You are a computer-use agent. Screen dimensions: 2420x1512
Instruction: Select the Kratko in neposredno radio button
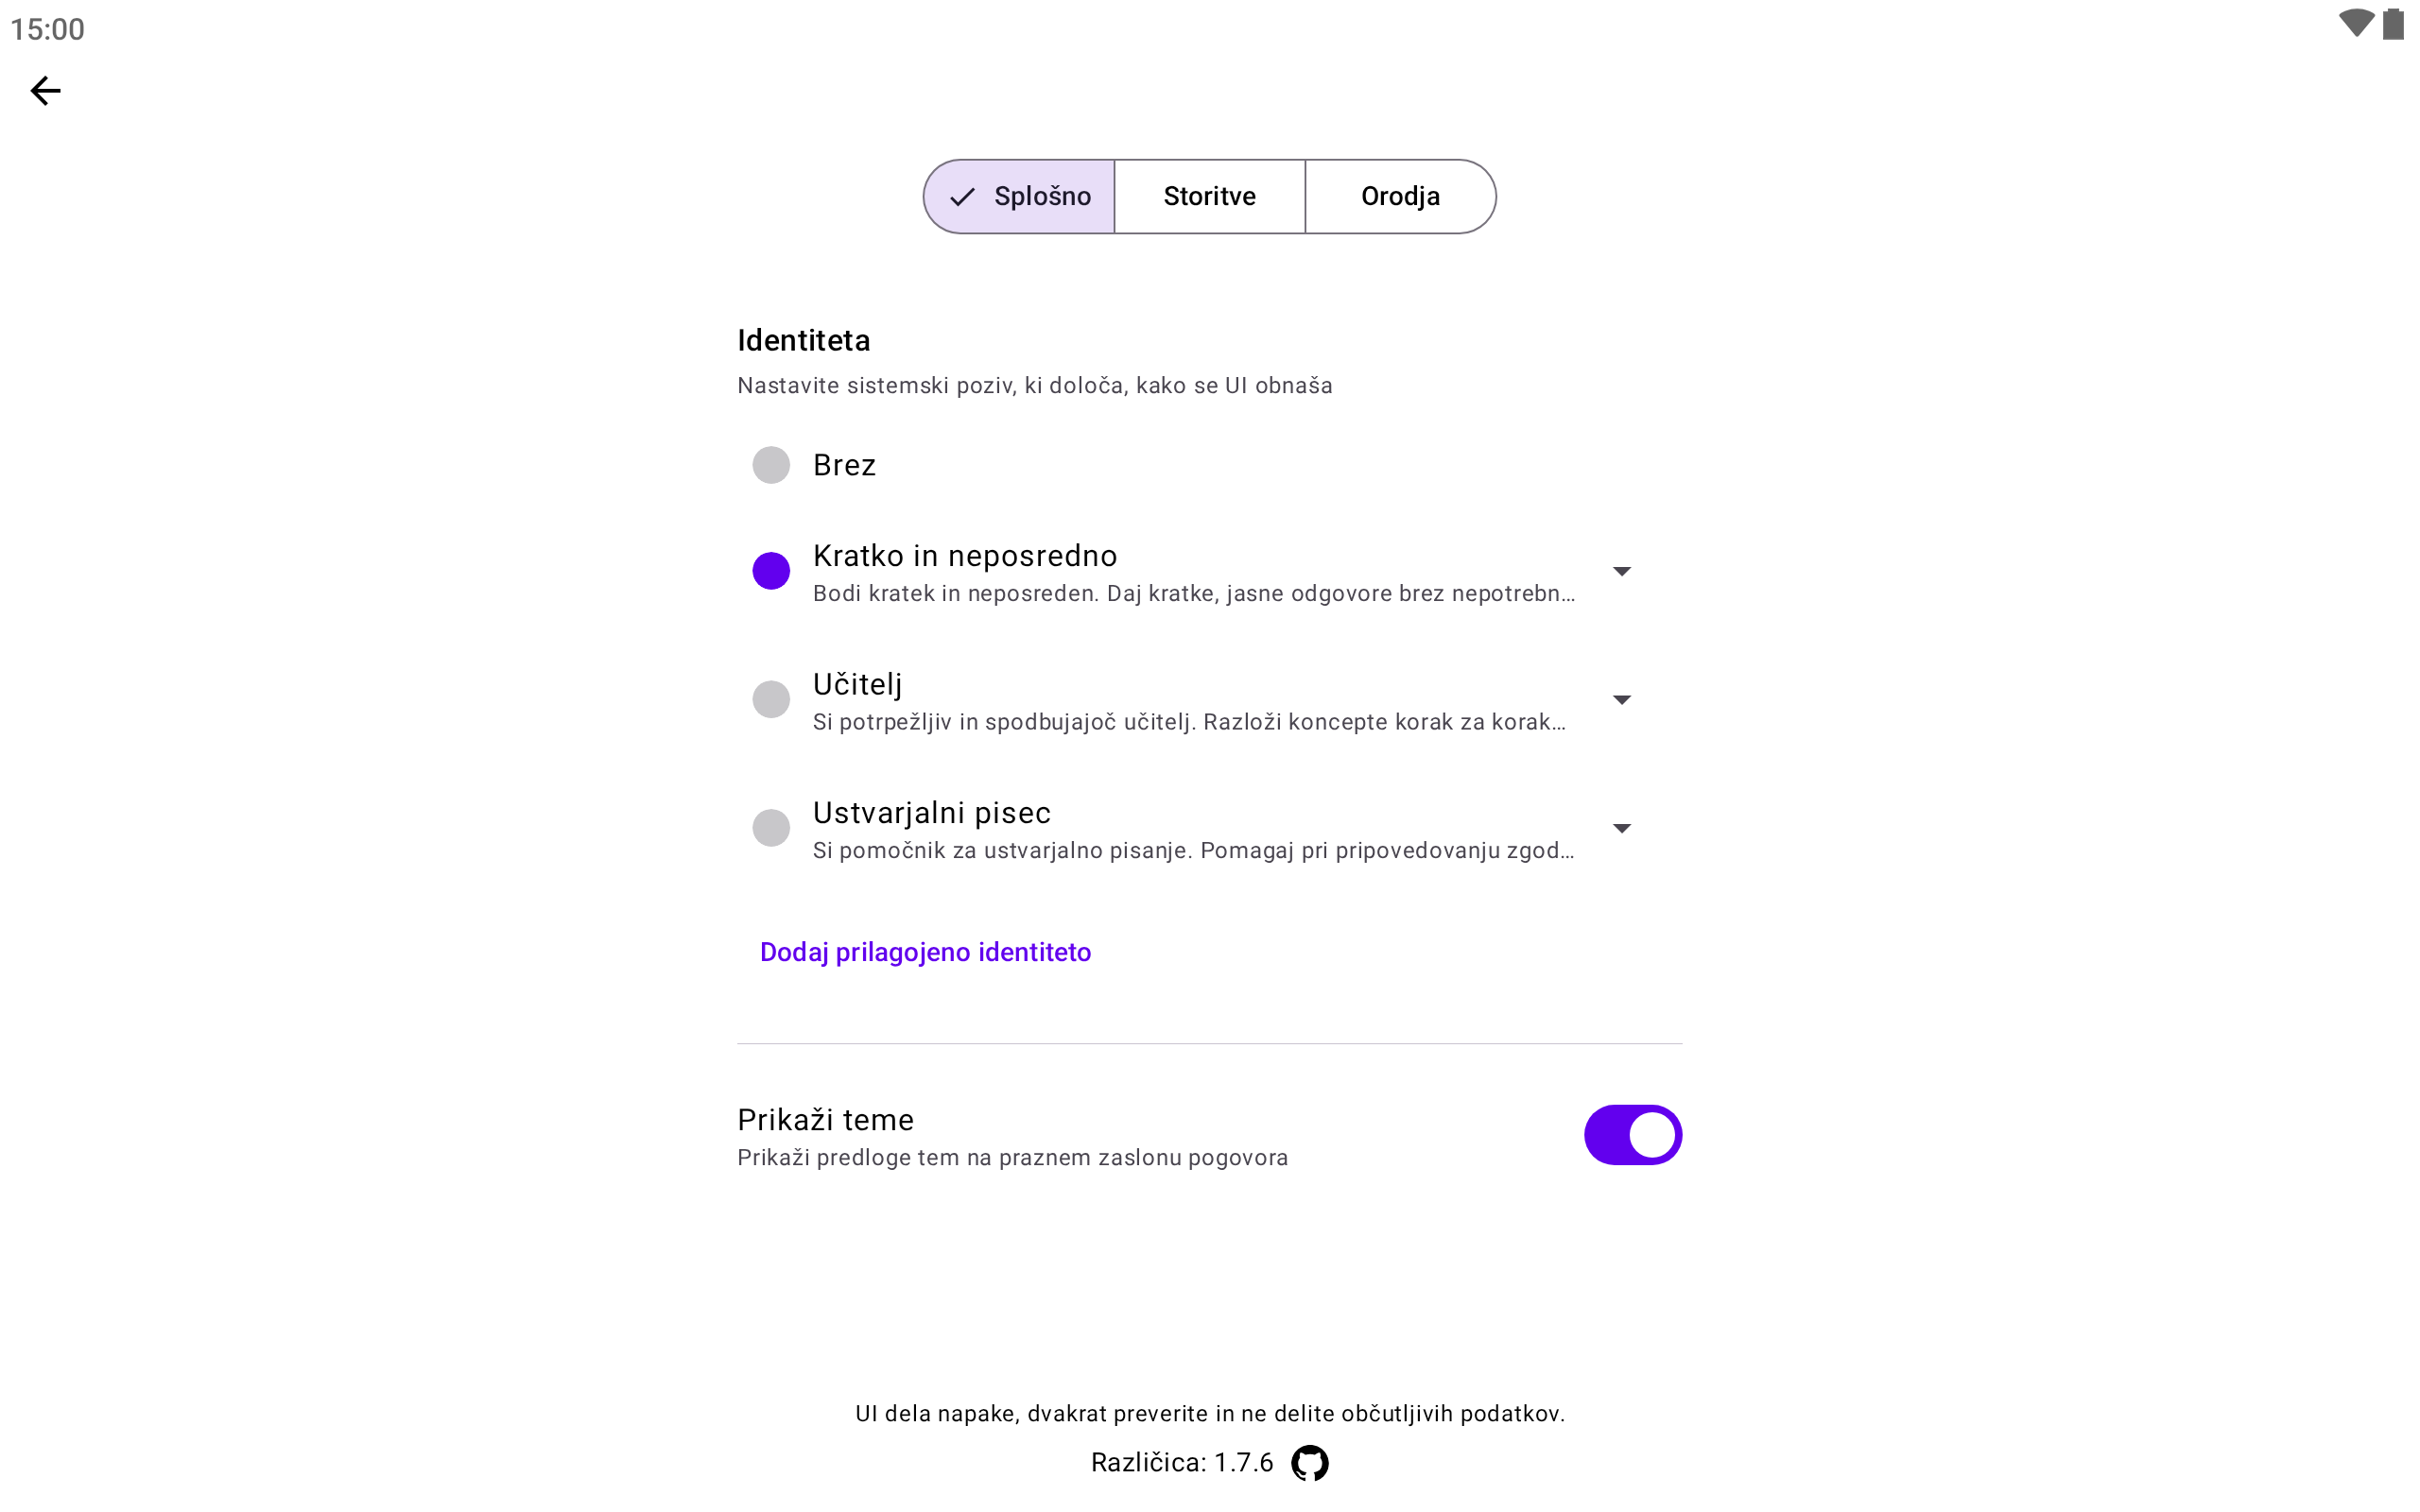771,571
